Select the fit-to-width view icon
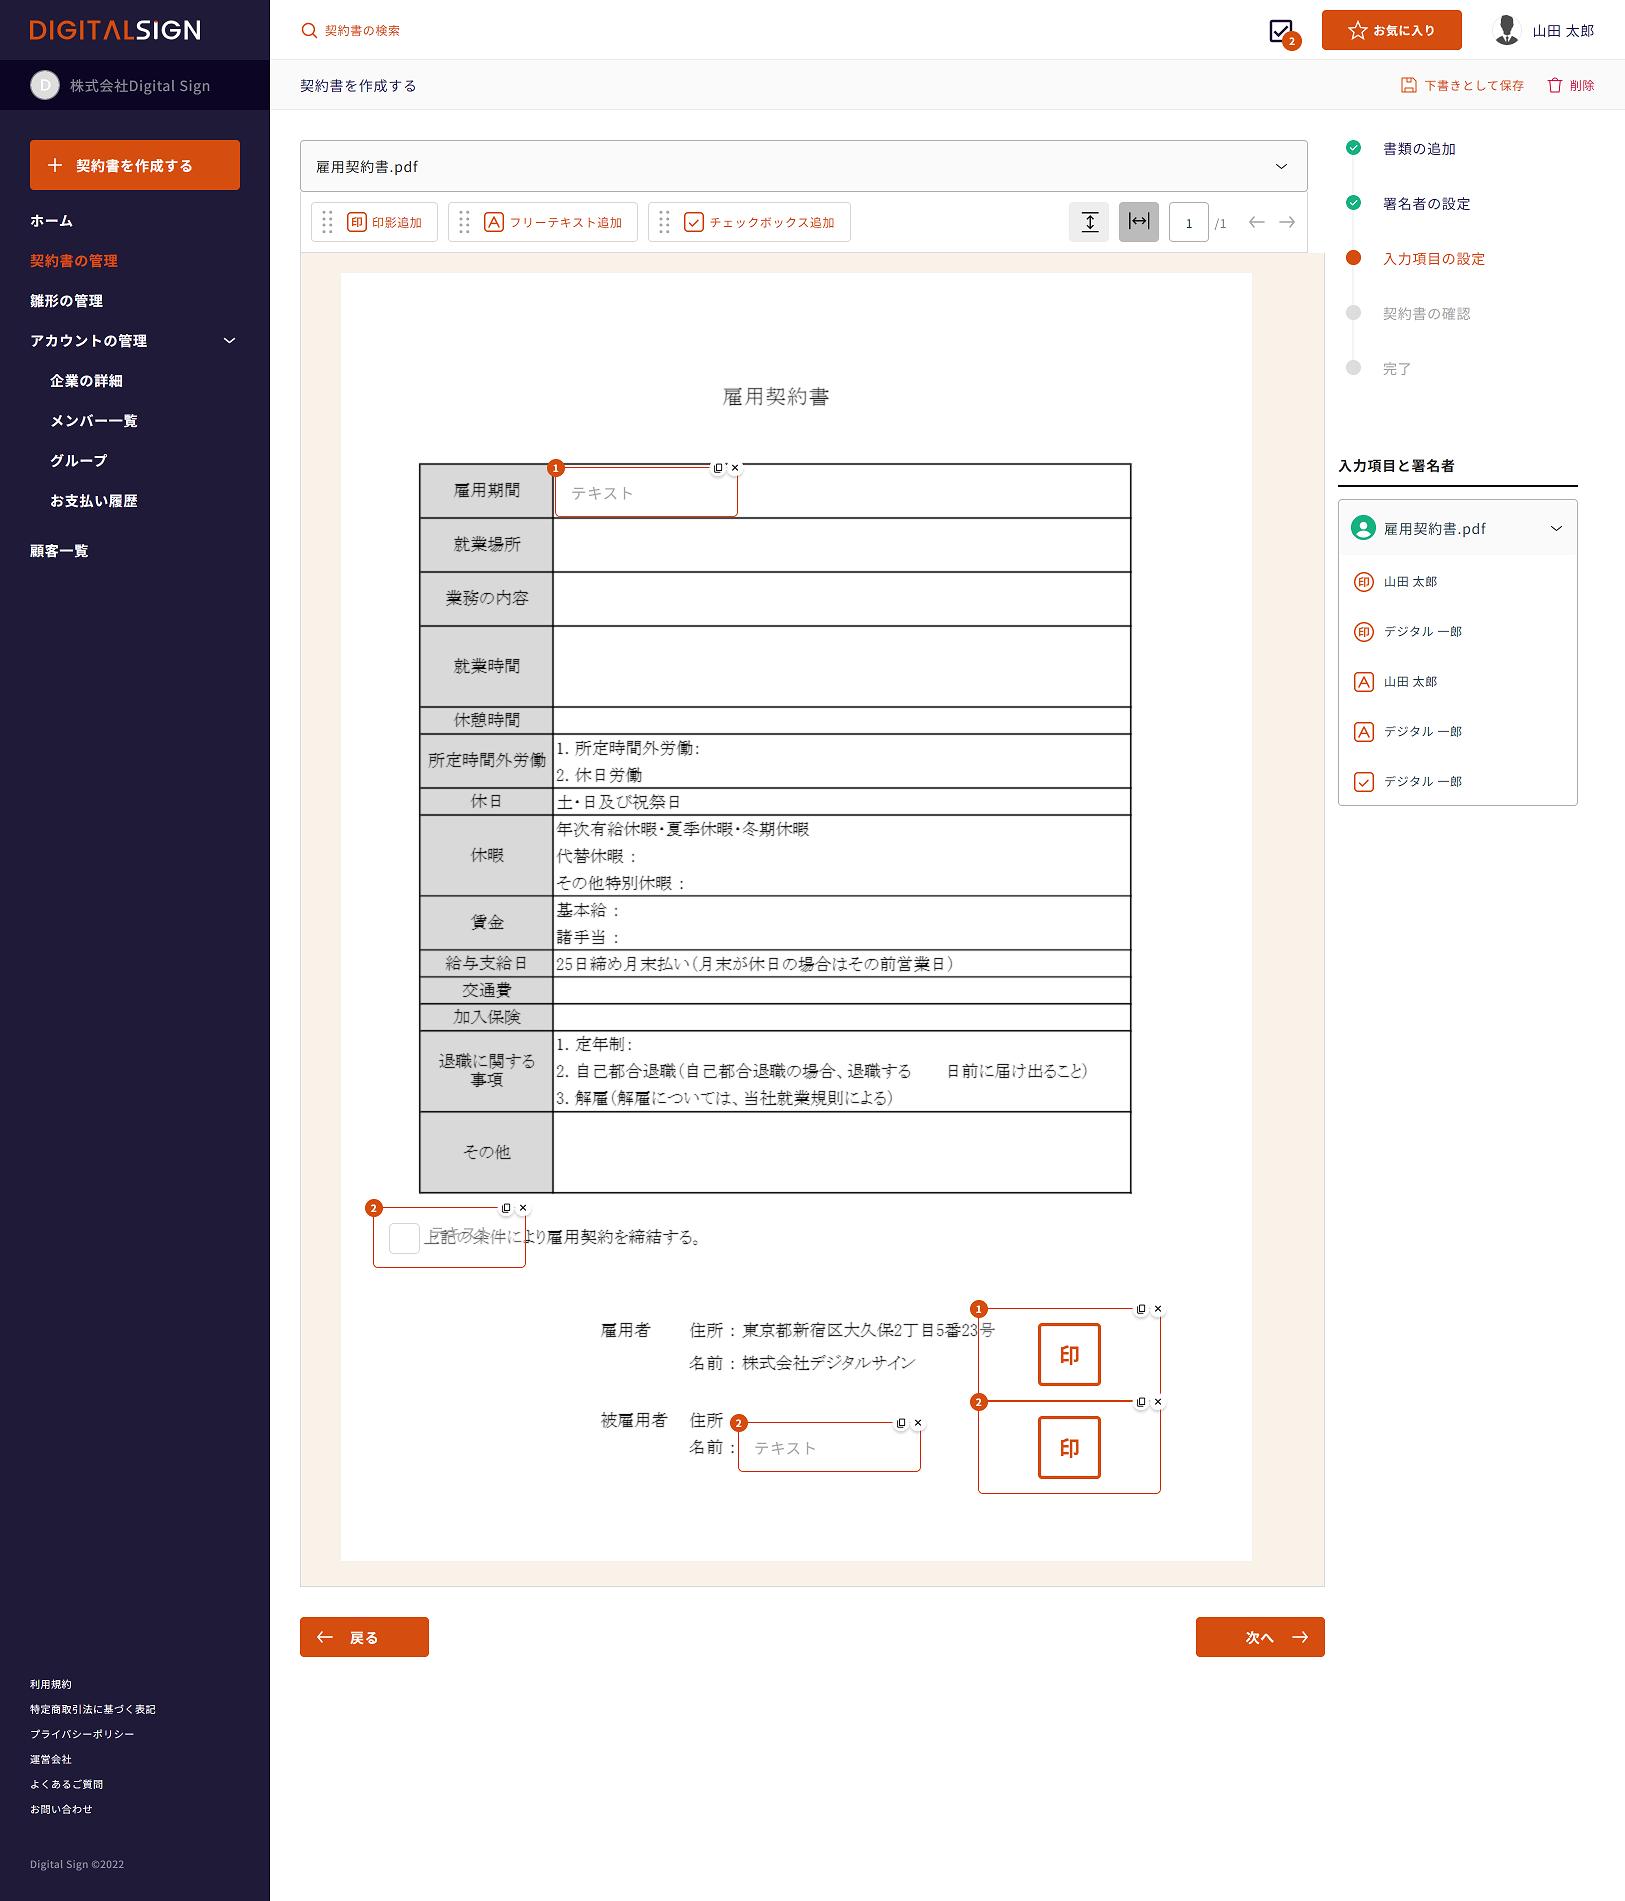Screen dimensions: 1625x1901 pos(1138,222)
